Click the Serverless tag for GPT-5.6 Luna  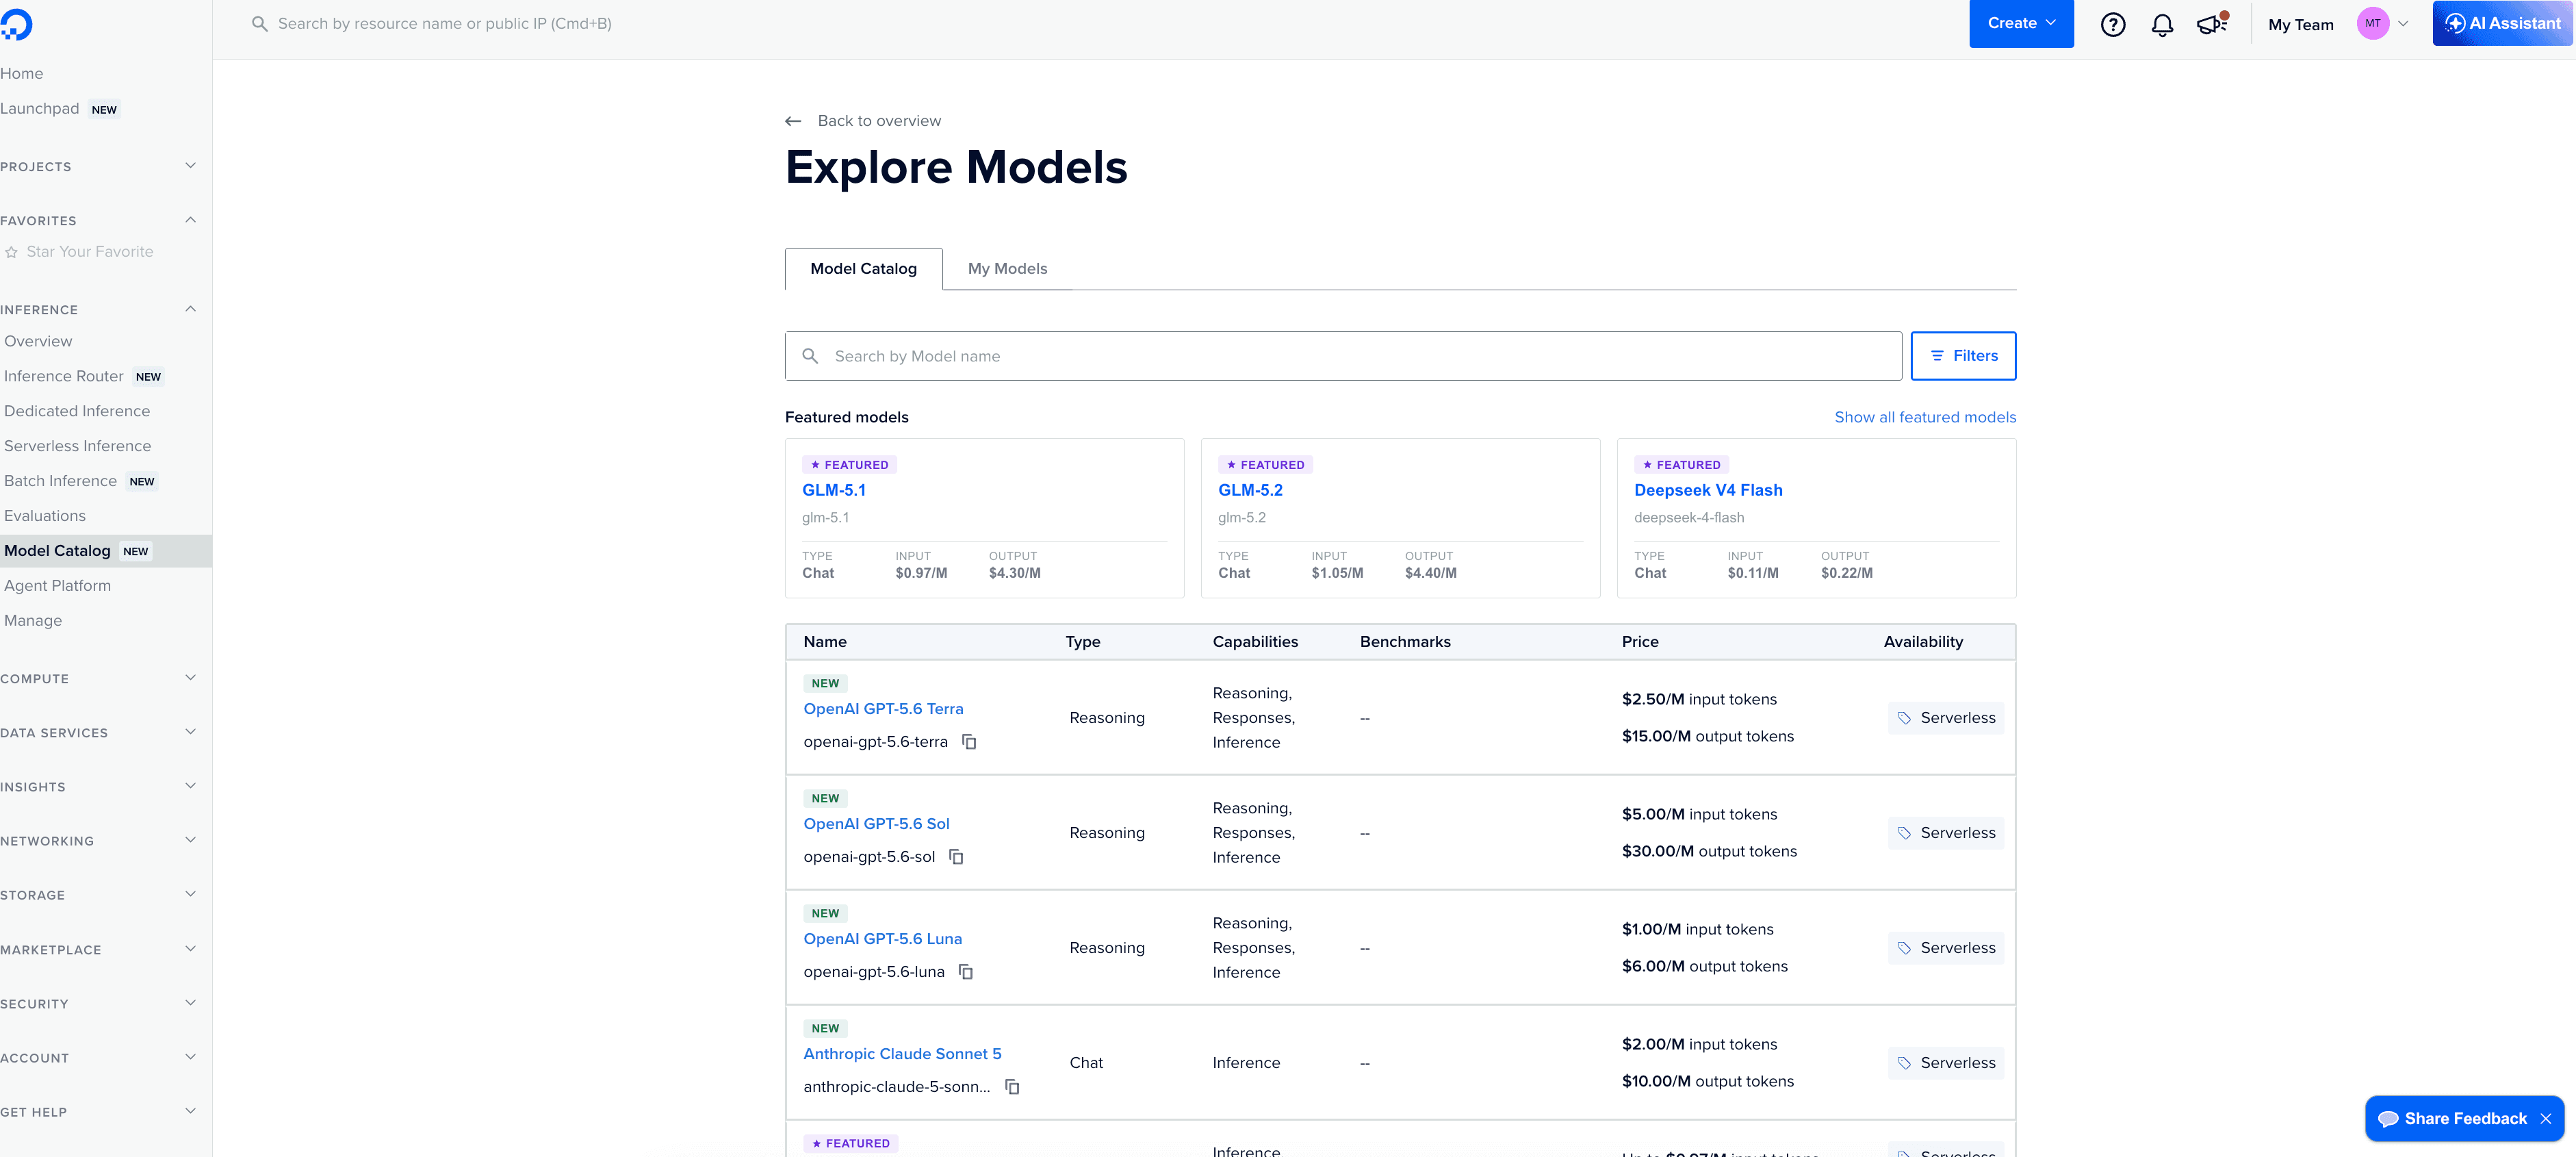pyautogui.click(x=1945, y=948)
